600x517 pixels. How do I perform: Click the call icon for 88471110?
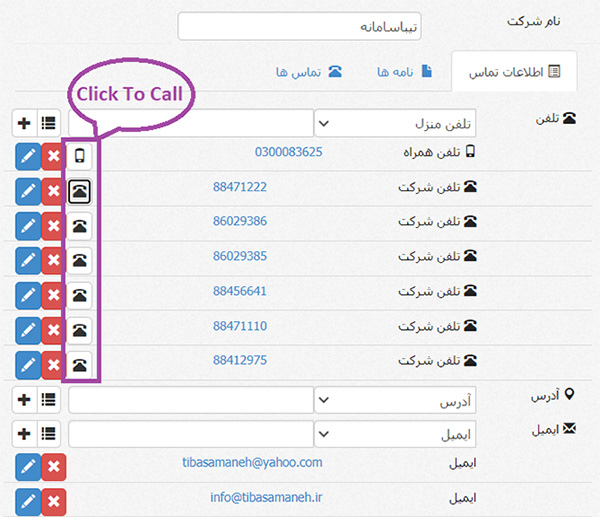point(80,330)
